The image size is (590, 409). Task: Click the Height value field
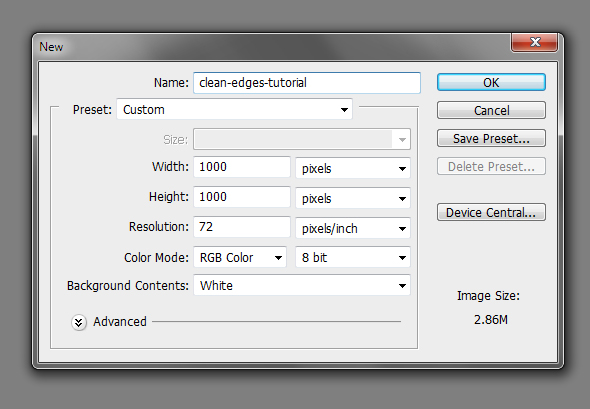pos(242,197)
